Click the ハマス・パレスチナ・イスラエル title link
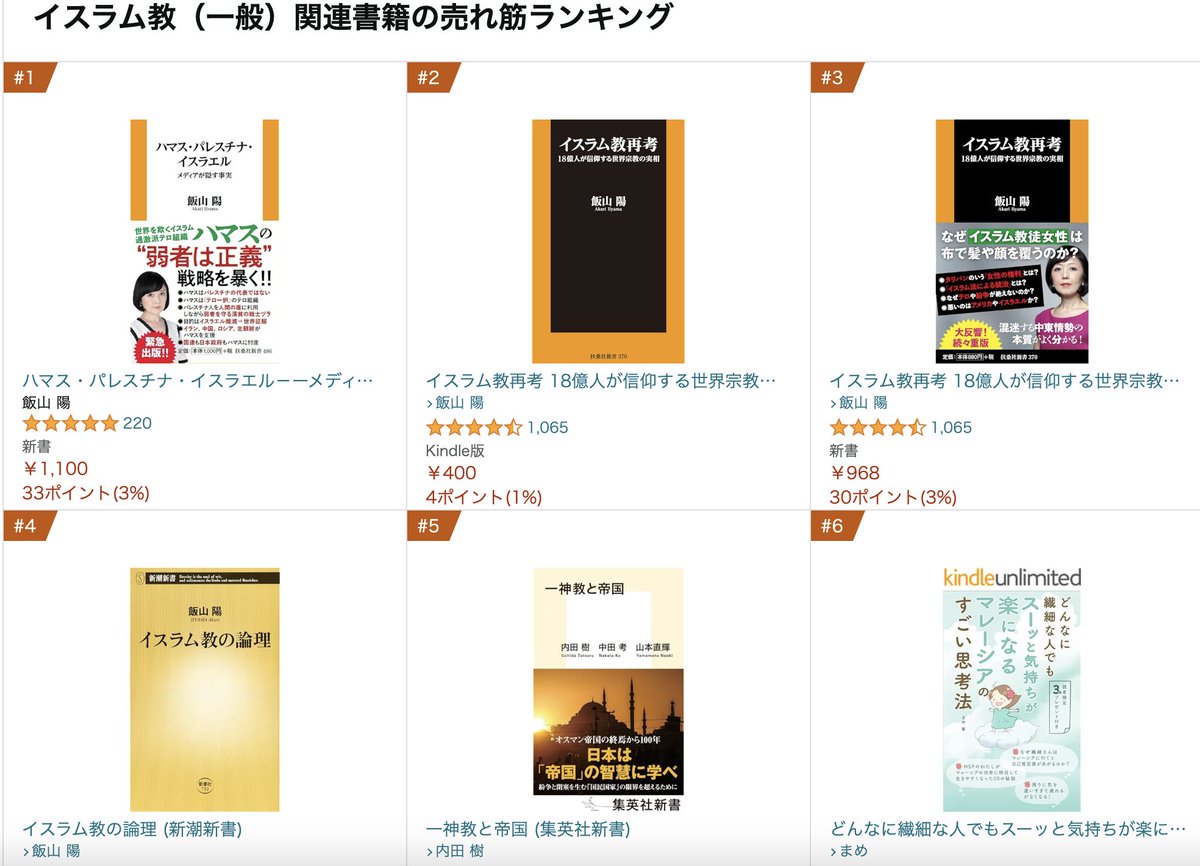Viewport: 1200px width, 866px height. [x=198, y=381]
